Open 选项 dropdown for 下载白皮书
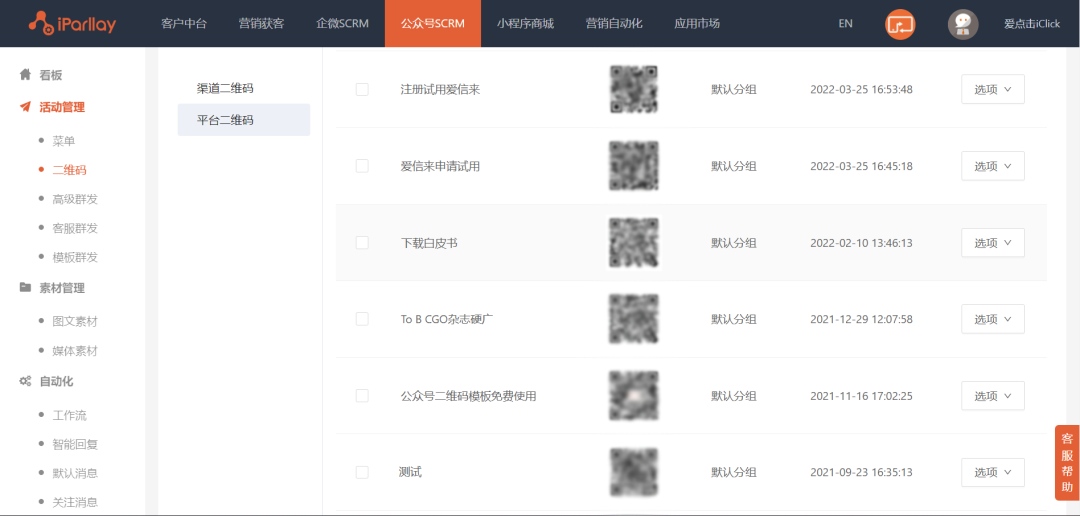This screenshot has width=1080, height=516. pos(993,242)
